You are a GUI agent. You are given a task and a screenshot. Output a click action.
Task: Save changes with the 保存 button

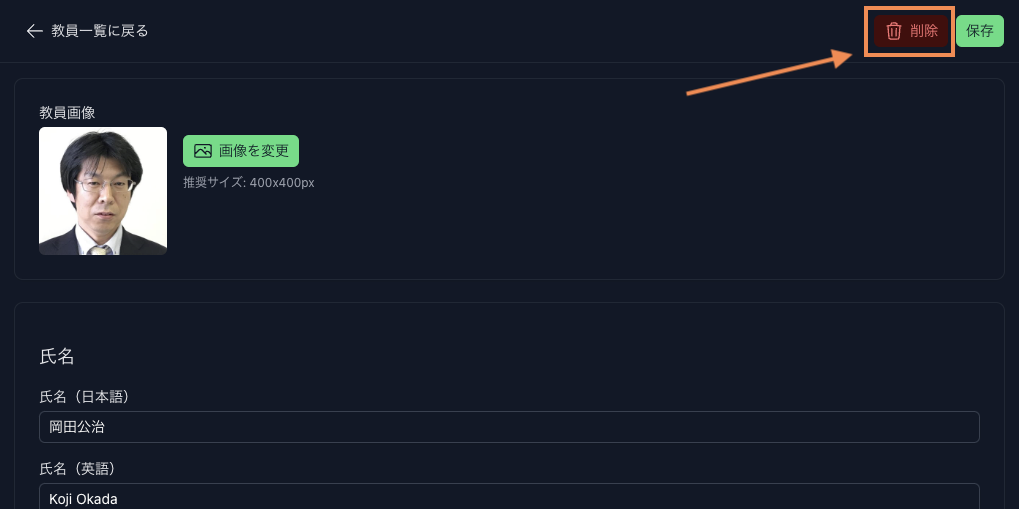click(979, 31)
